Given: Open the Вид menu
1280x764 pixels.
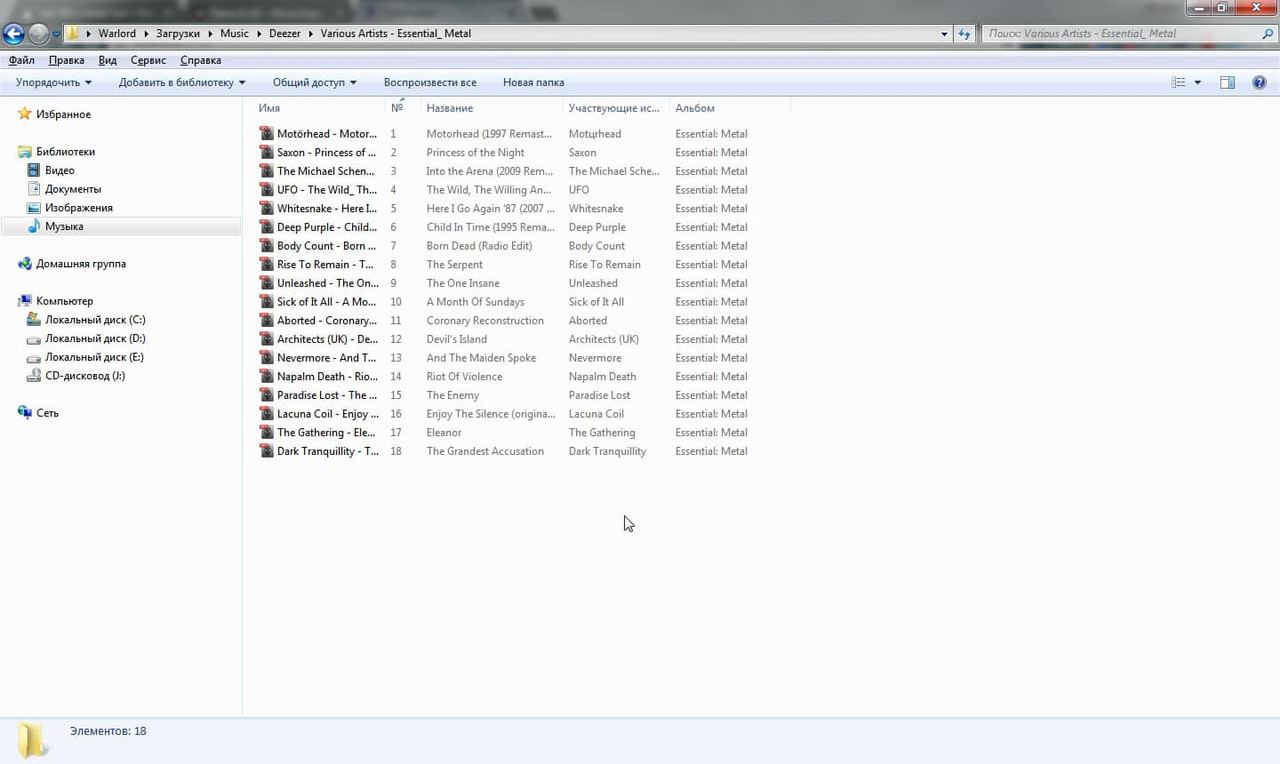Looking at the screenshot, I should tap(108, 61).
